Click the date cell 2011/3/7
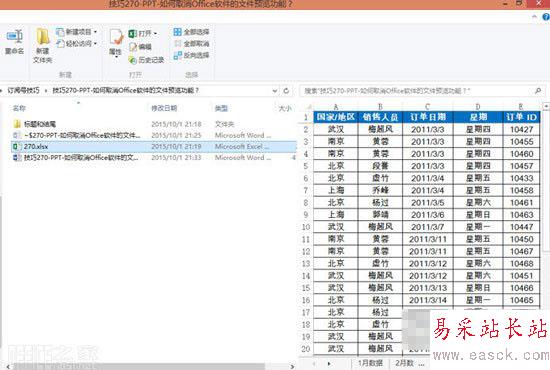 click(428, 227)
